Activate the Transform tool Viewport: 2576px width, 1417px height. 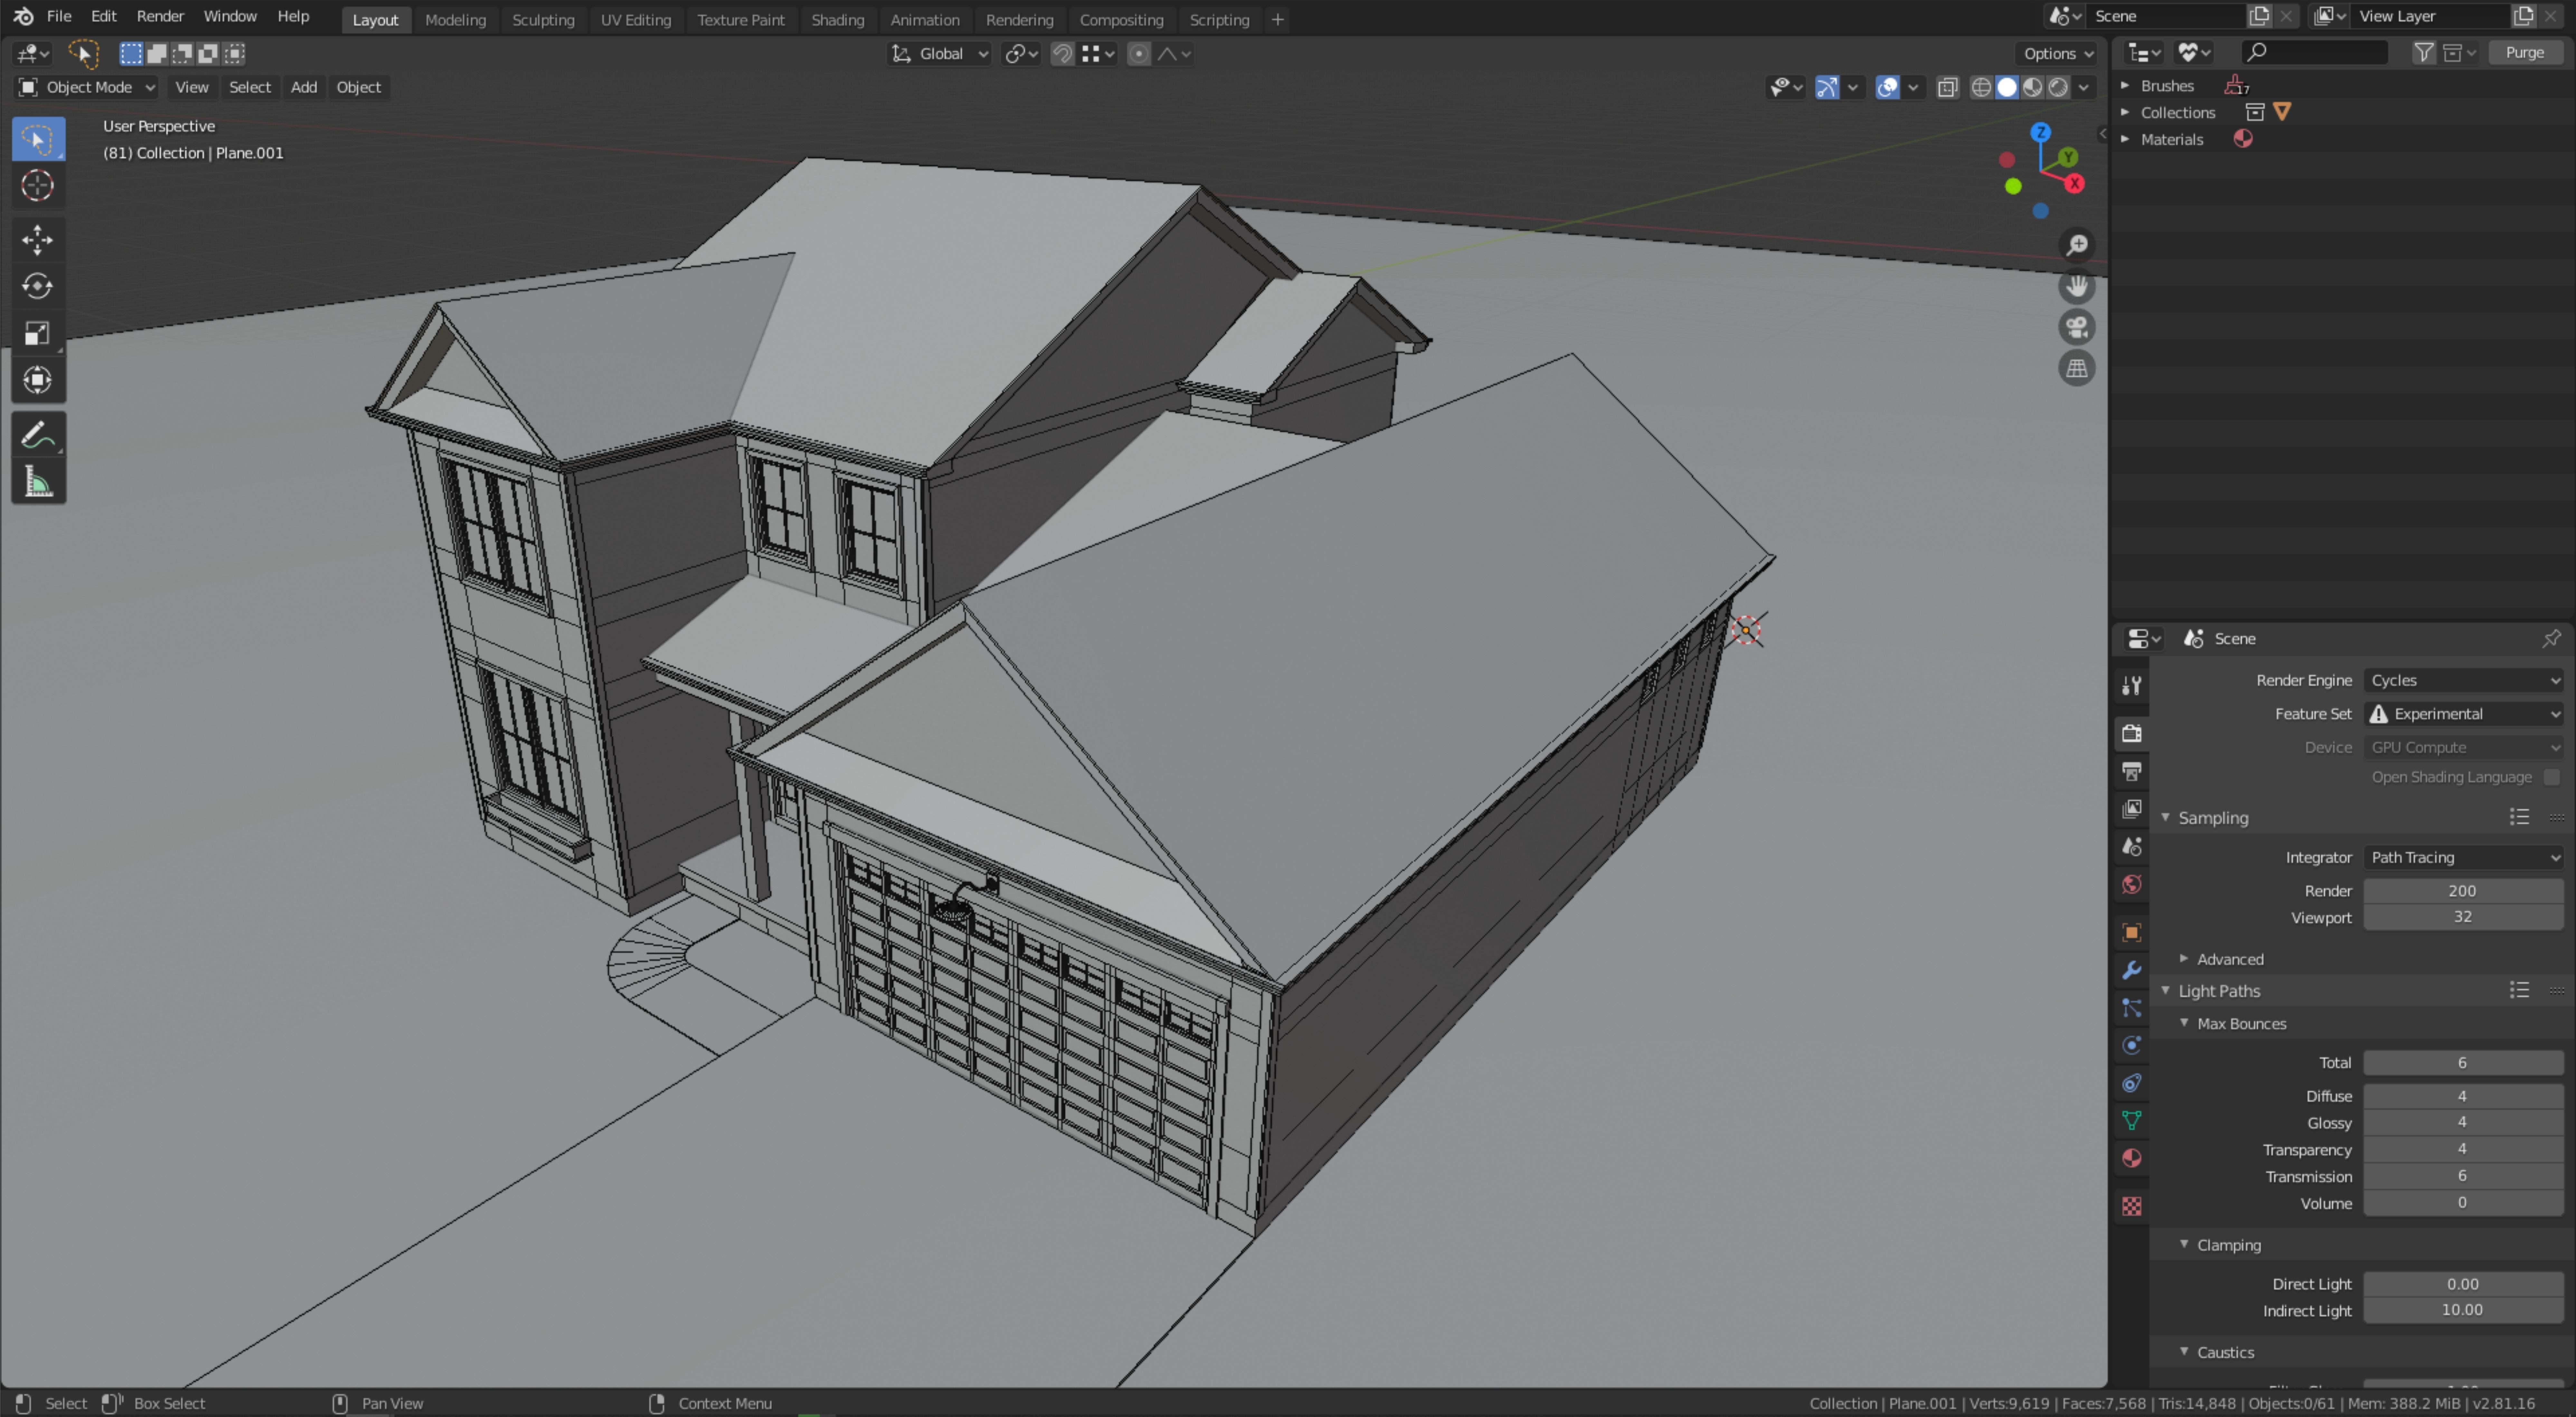click(38, 380)
